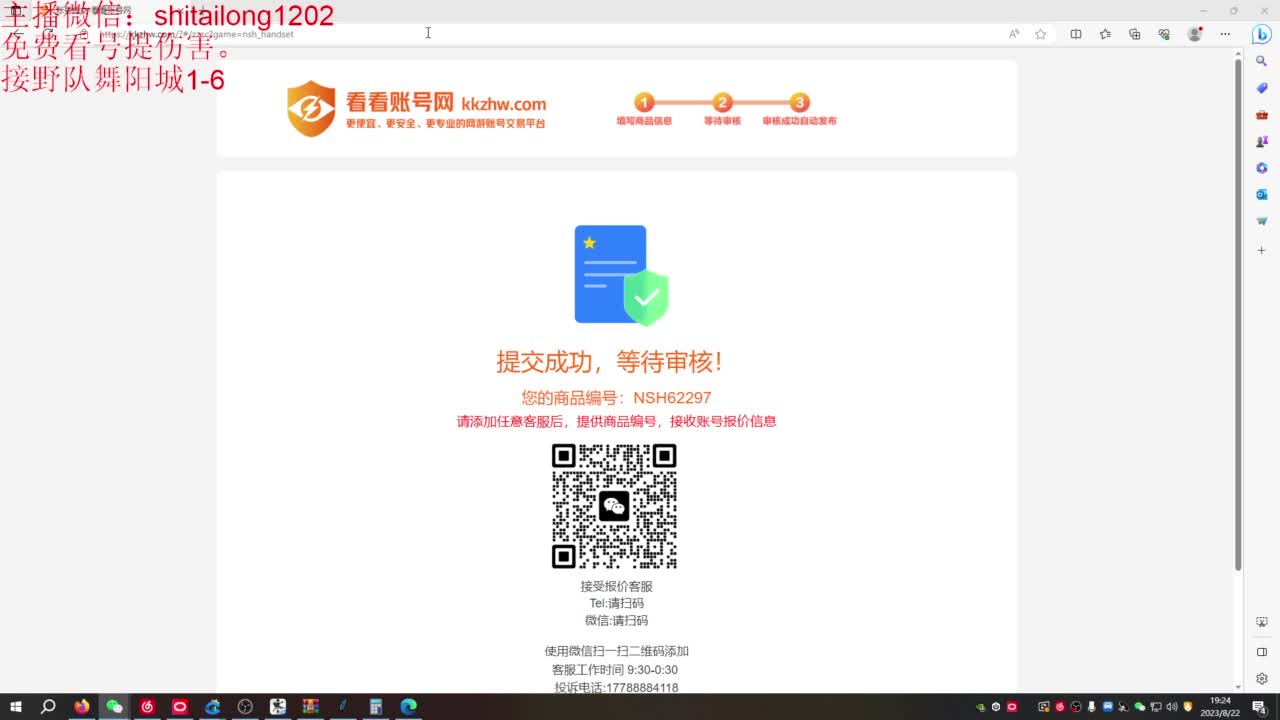1280x720 pixels.
Task: Click the complaint phone 17788884118
Action: 642,688
